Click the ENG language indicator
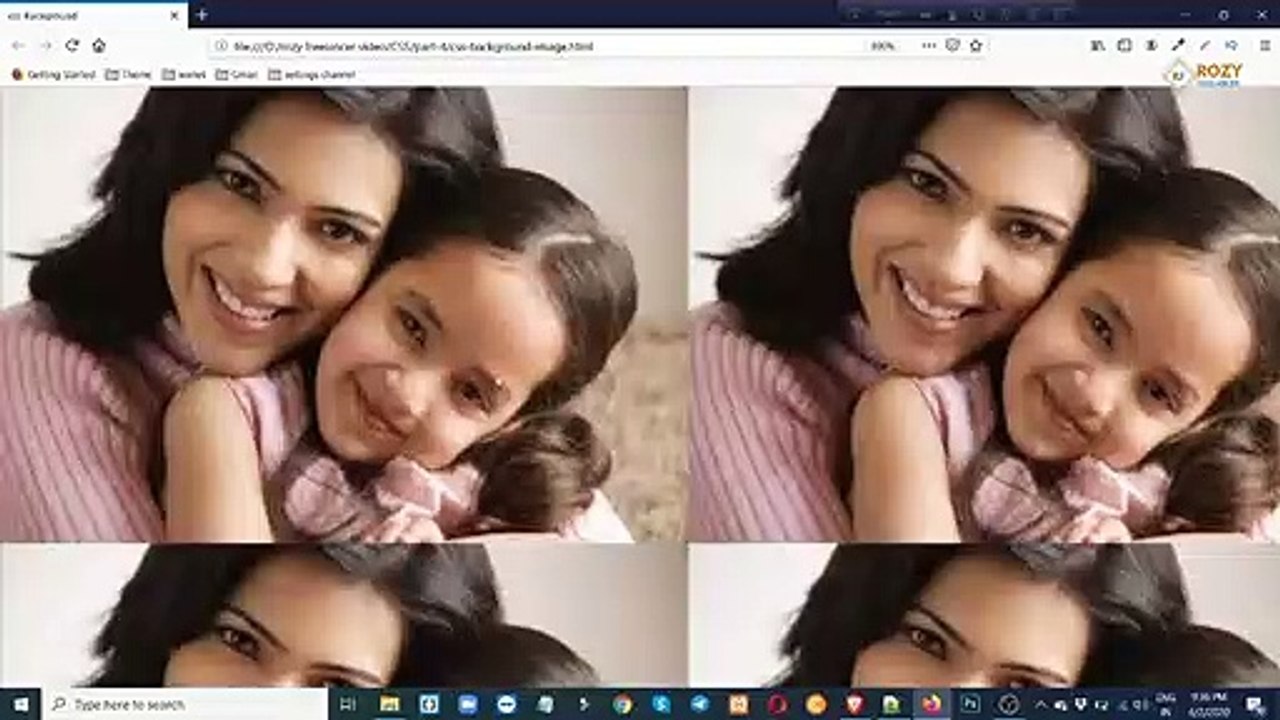Viewport: 1280px width, 720px height. [x=1166, y=704]
